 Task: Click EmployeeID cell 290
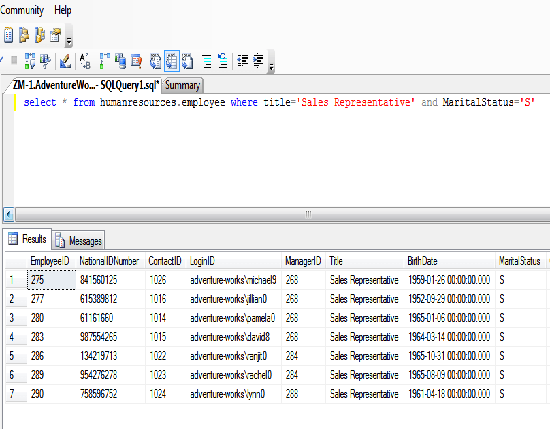(51, 394)
